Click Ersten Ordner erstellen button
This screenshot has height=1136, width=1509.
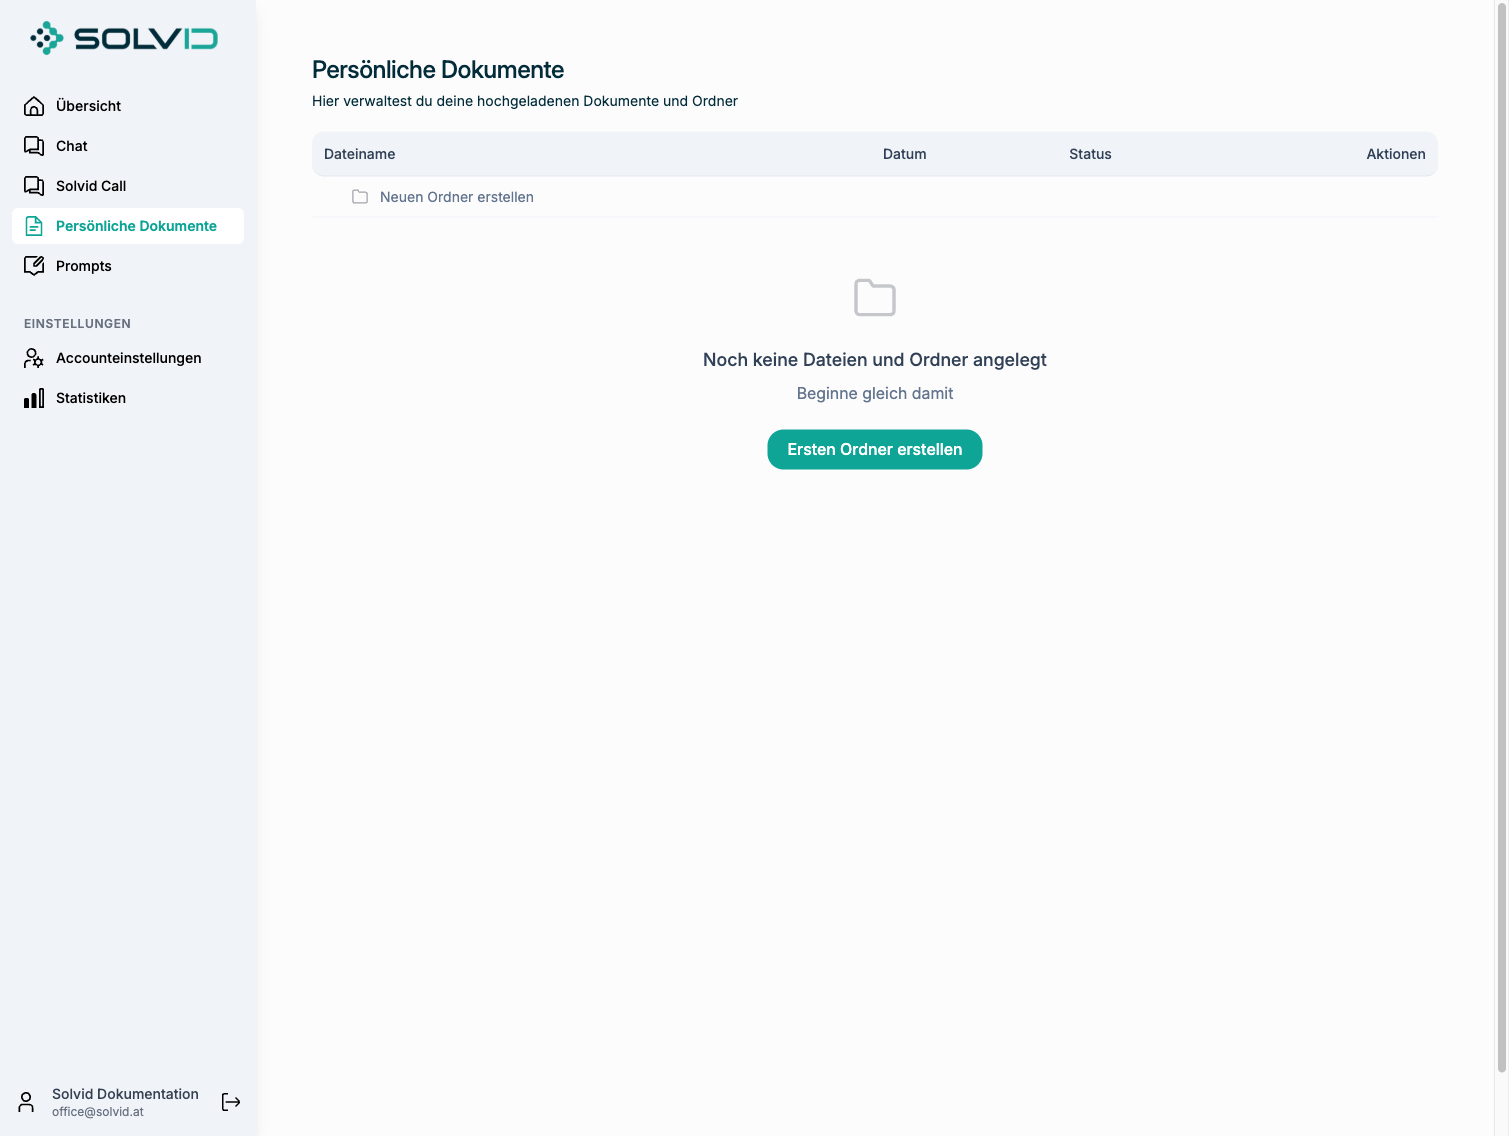875,450
